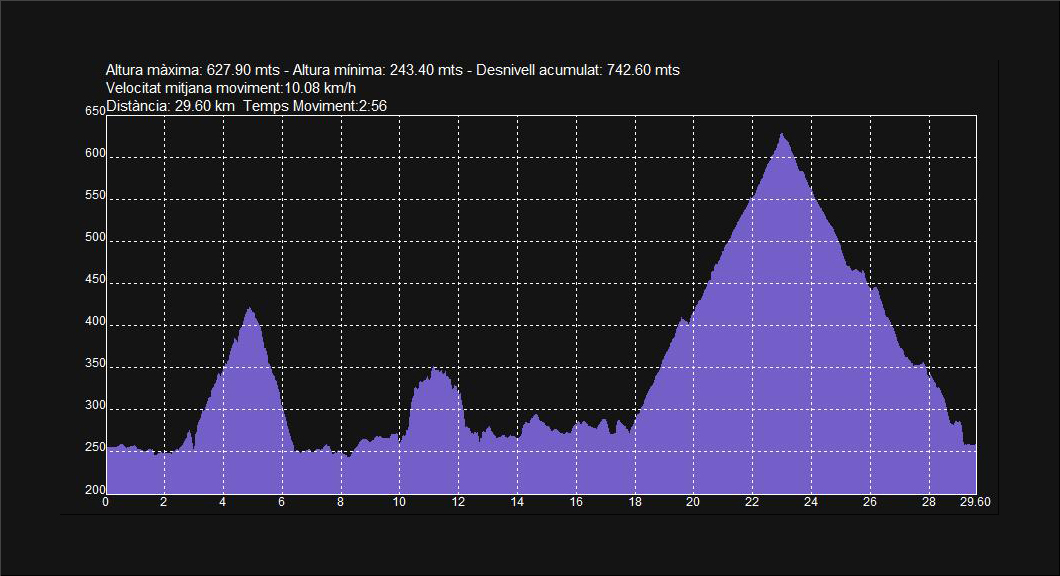Click the 29.60 end distance label
The width and height of the screenshot is (1060, 576).
point(975,502)
